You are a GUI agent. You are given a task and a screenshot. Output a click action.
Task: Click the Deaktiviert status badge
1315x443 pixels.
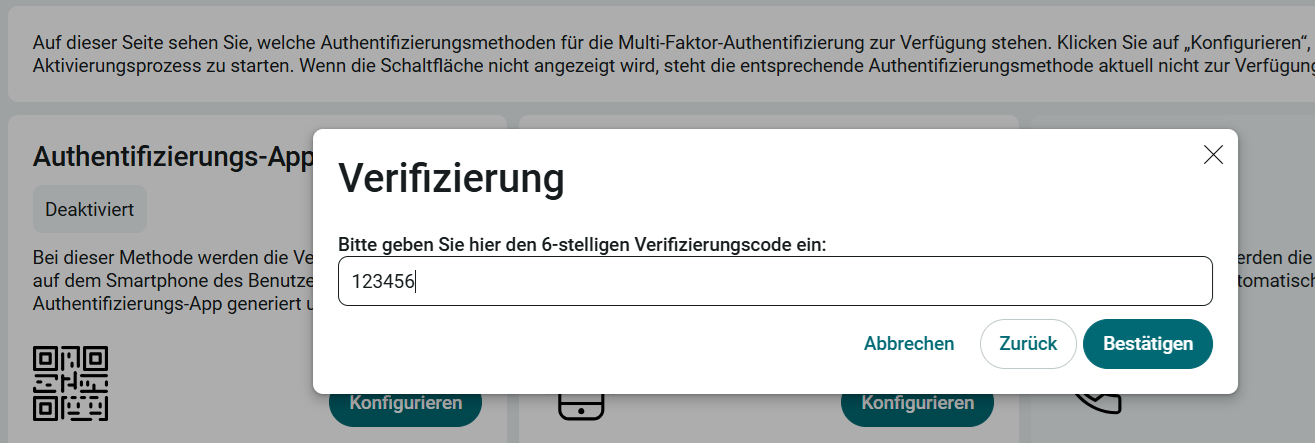click(x=90, y=210)
